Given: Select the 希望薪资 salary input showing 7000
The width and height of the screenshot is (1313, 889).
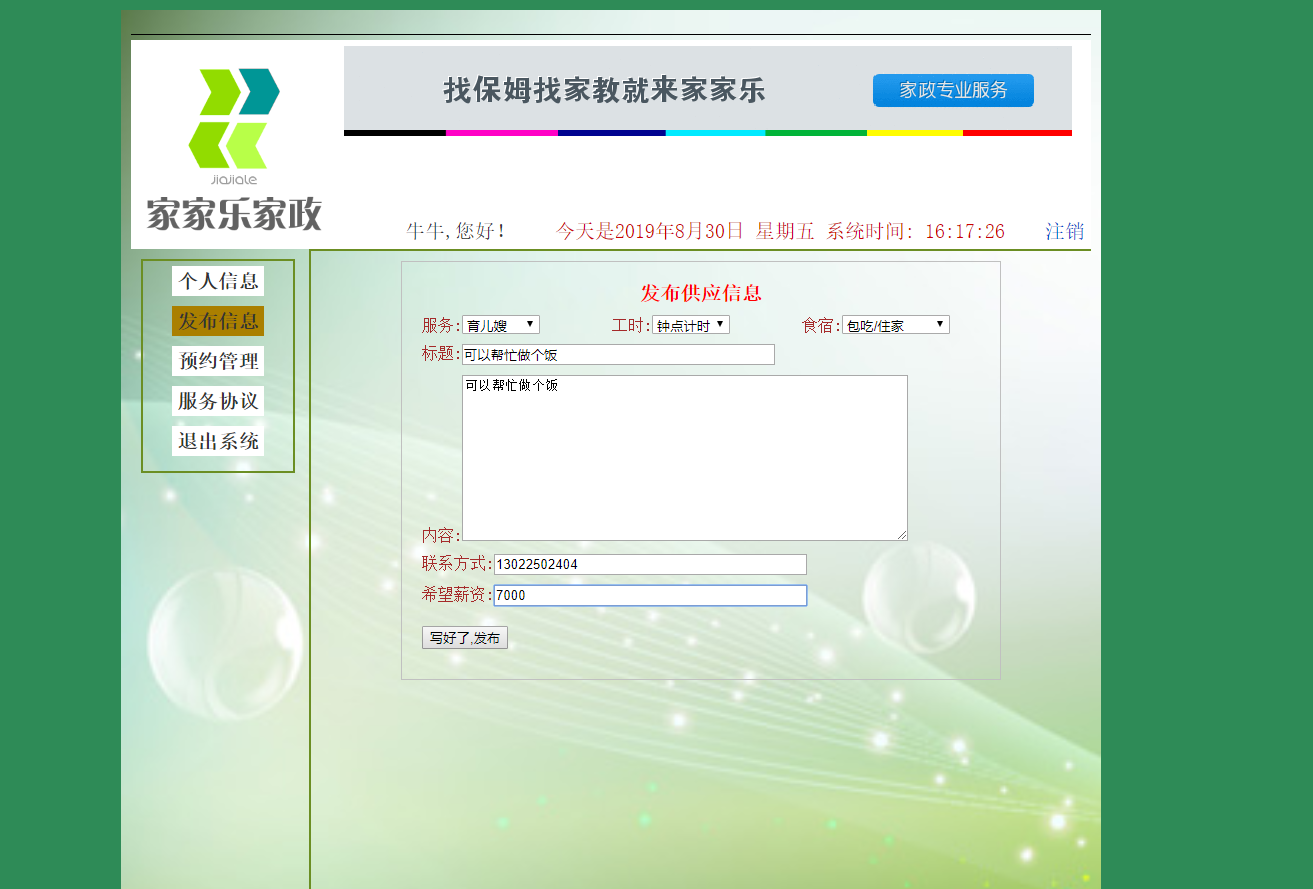Looking at the screenshot, I should pyautogui.click(x=650, y=595).
